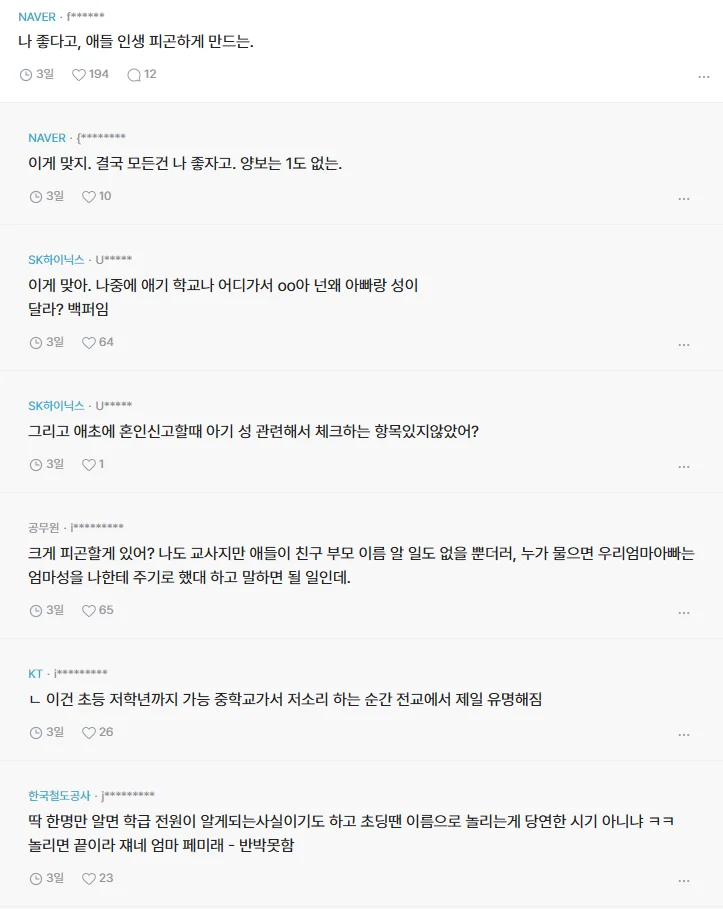This screenshot has height=909, width=723.
Task: Open the ellipsis menu on the first SK하이닉스 comment
Action: 684,344
